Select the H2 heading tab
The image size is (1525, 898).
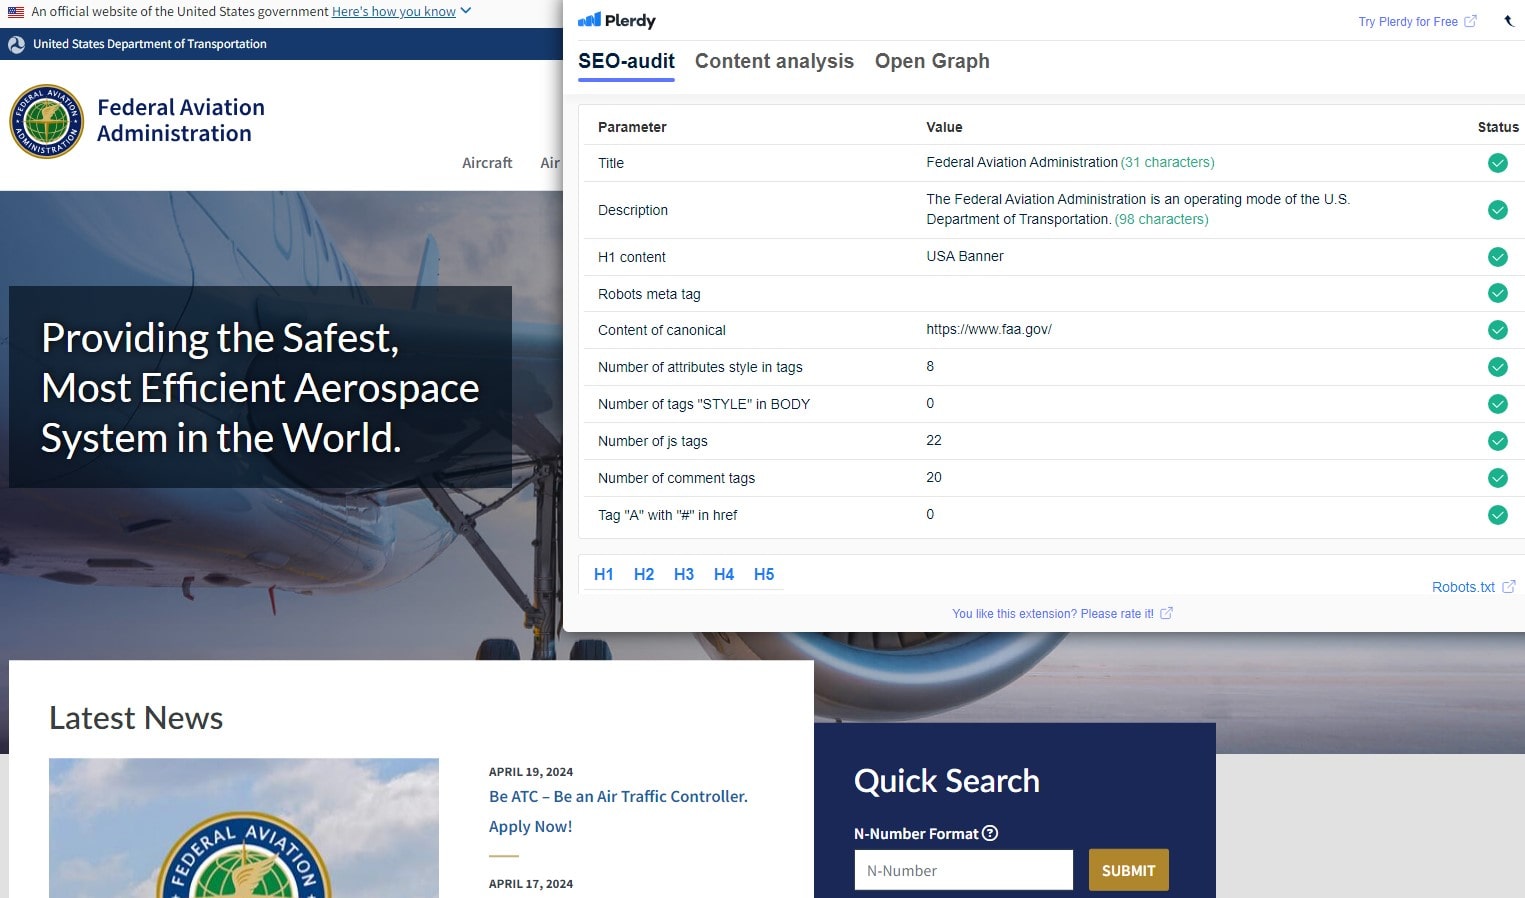point(644,574)
